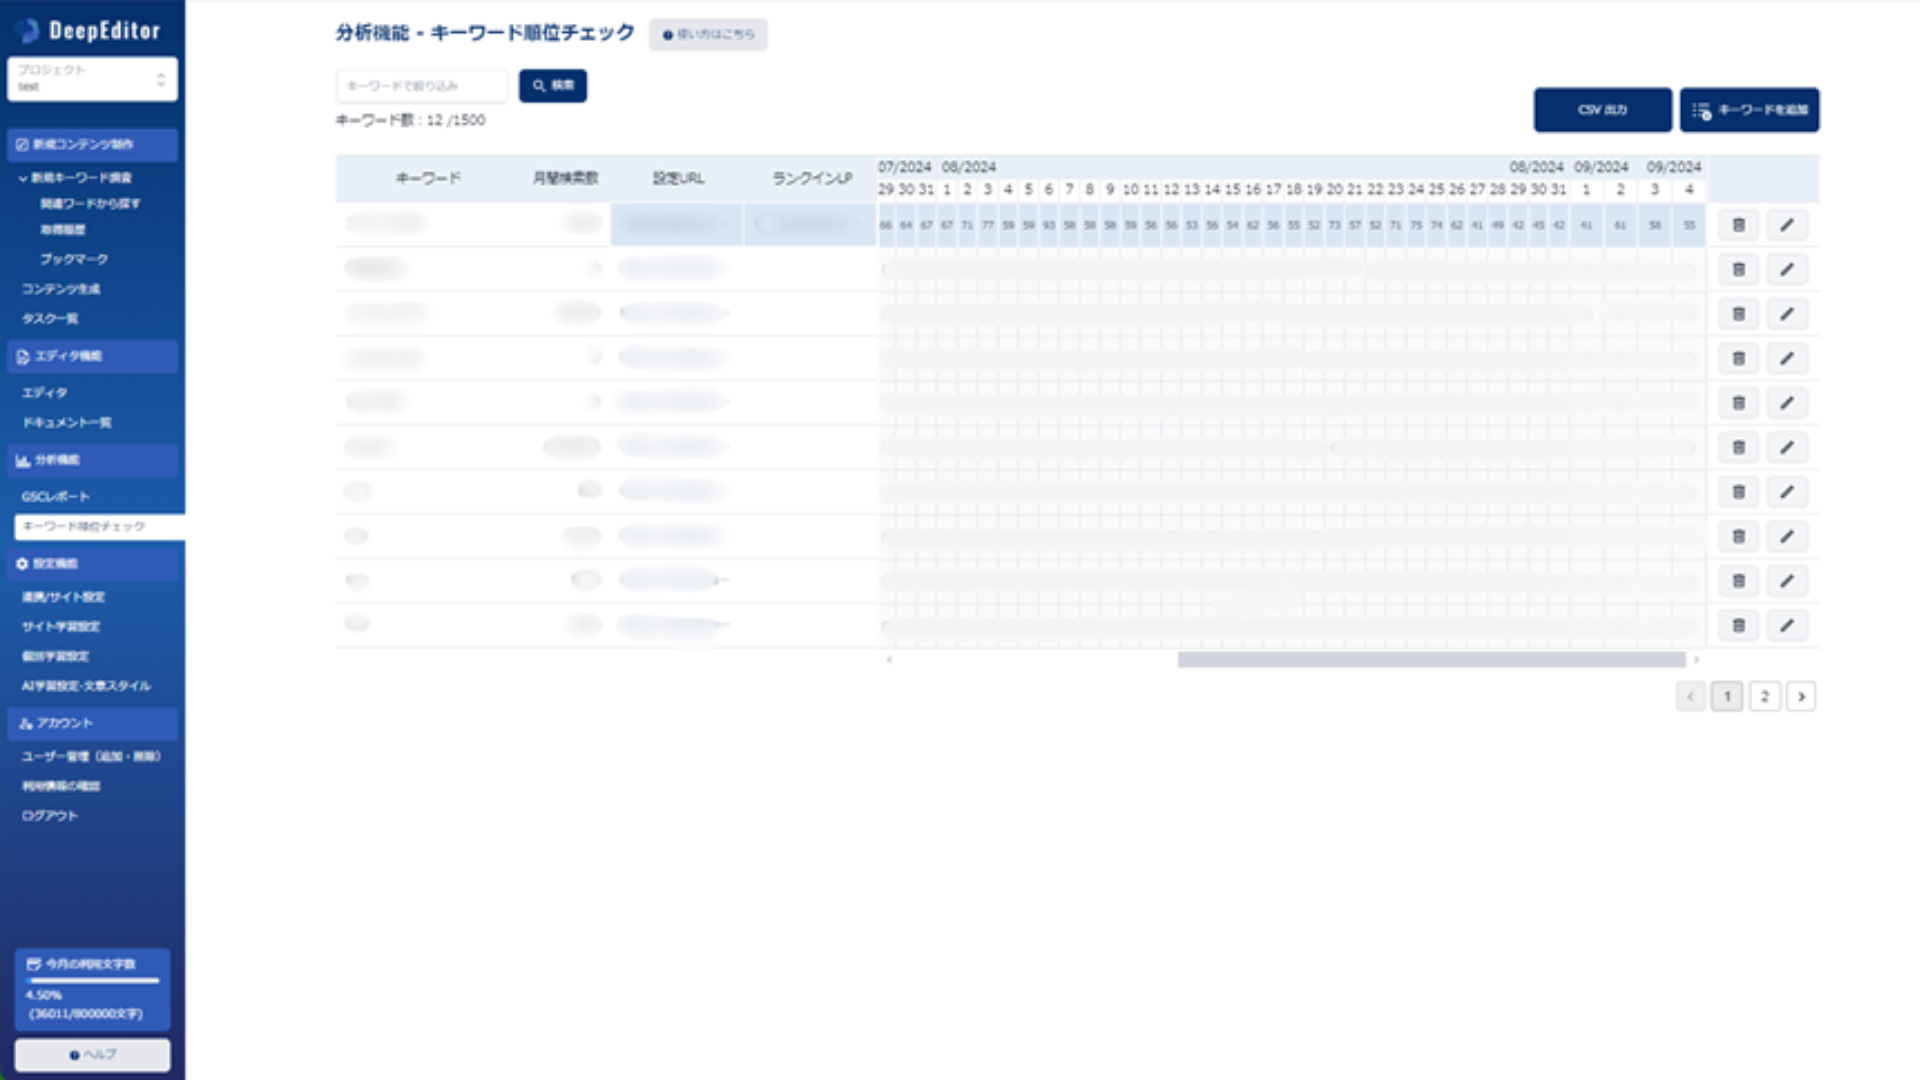Click the 設定機能 gear icon

point(22,564)
